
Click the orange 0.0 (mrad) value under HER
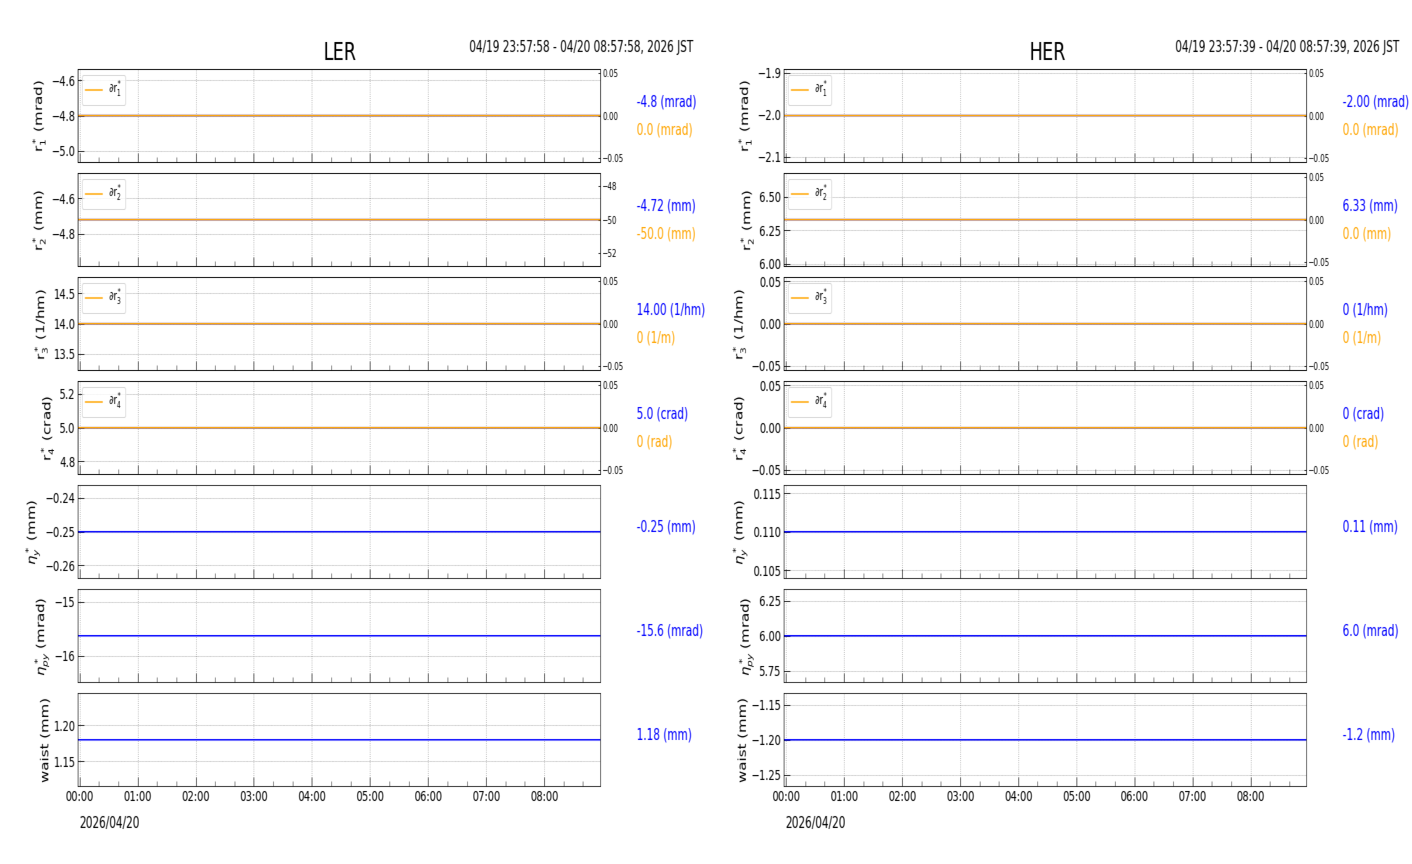(1370, 130)
